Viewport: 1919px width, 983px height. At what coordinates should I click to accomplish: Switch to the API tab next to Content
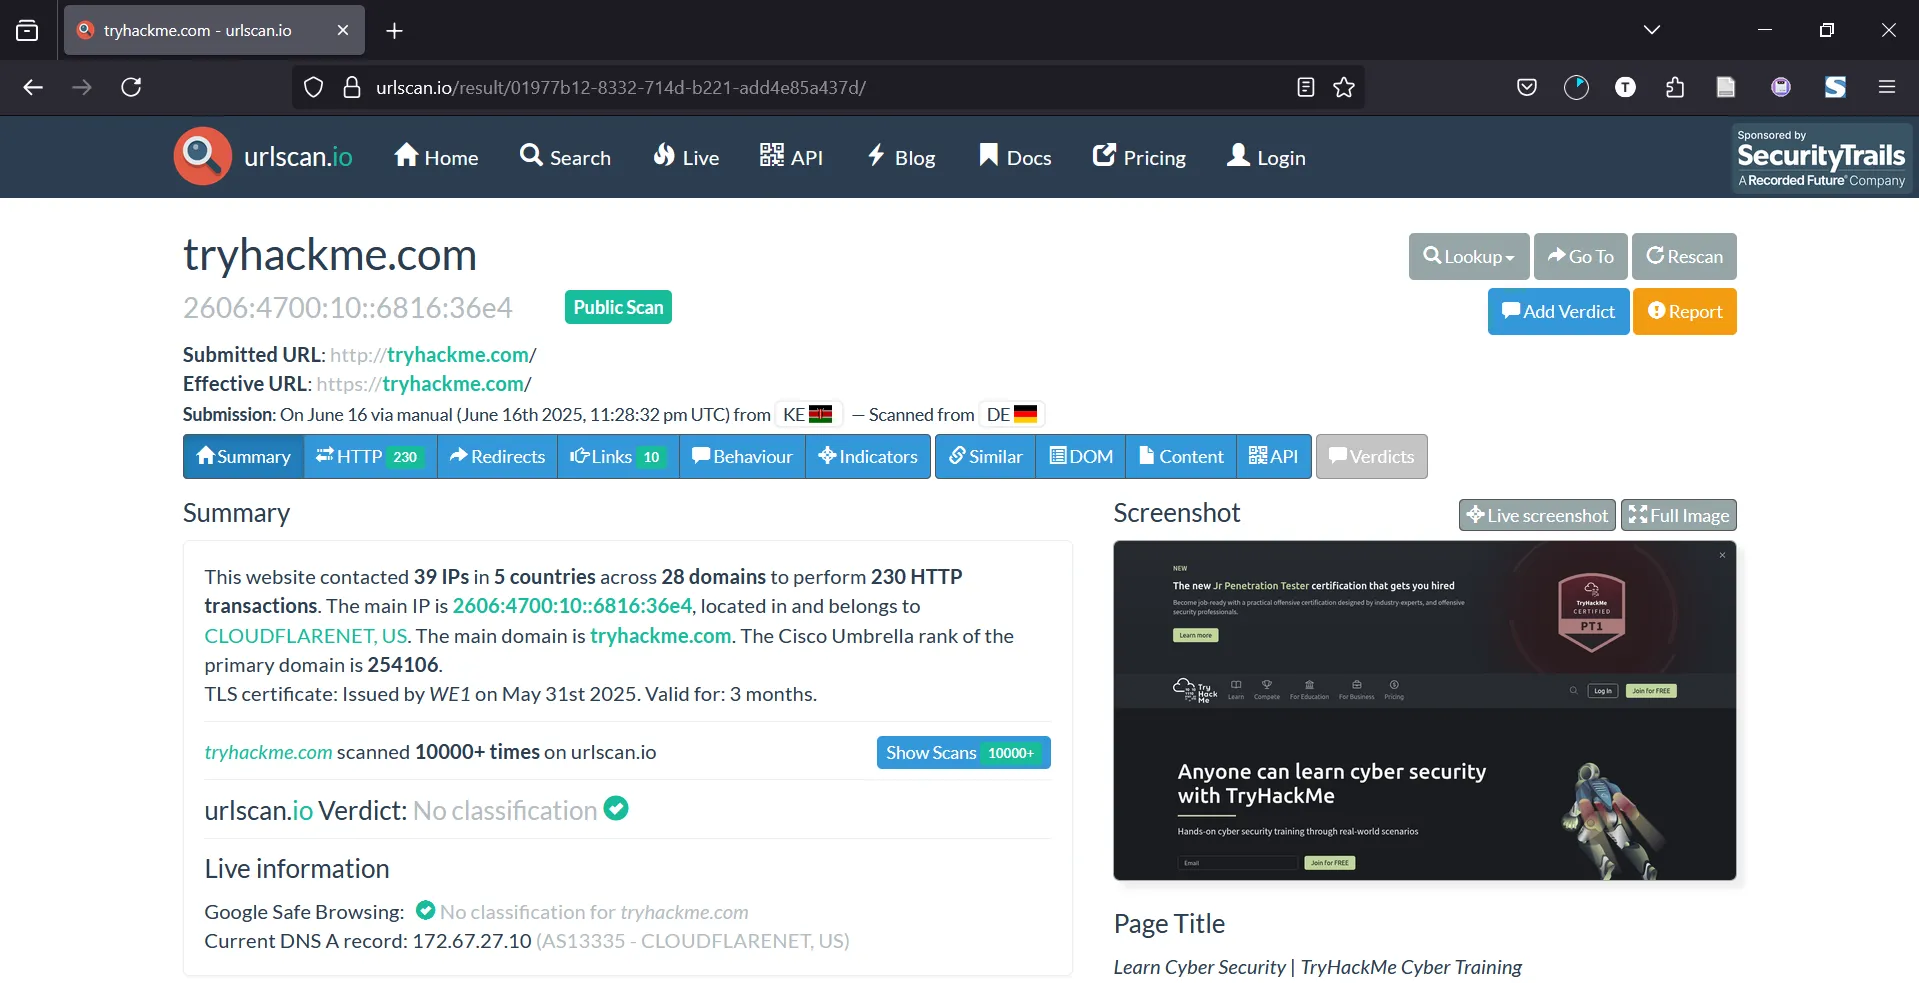pos(1273,456)
